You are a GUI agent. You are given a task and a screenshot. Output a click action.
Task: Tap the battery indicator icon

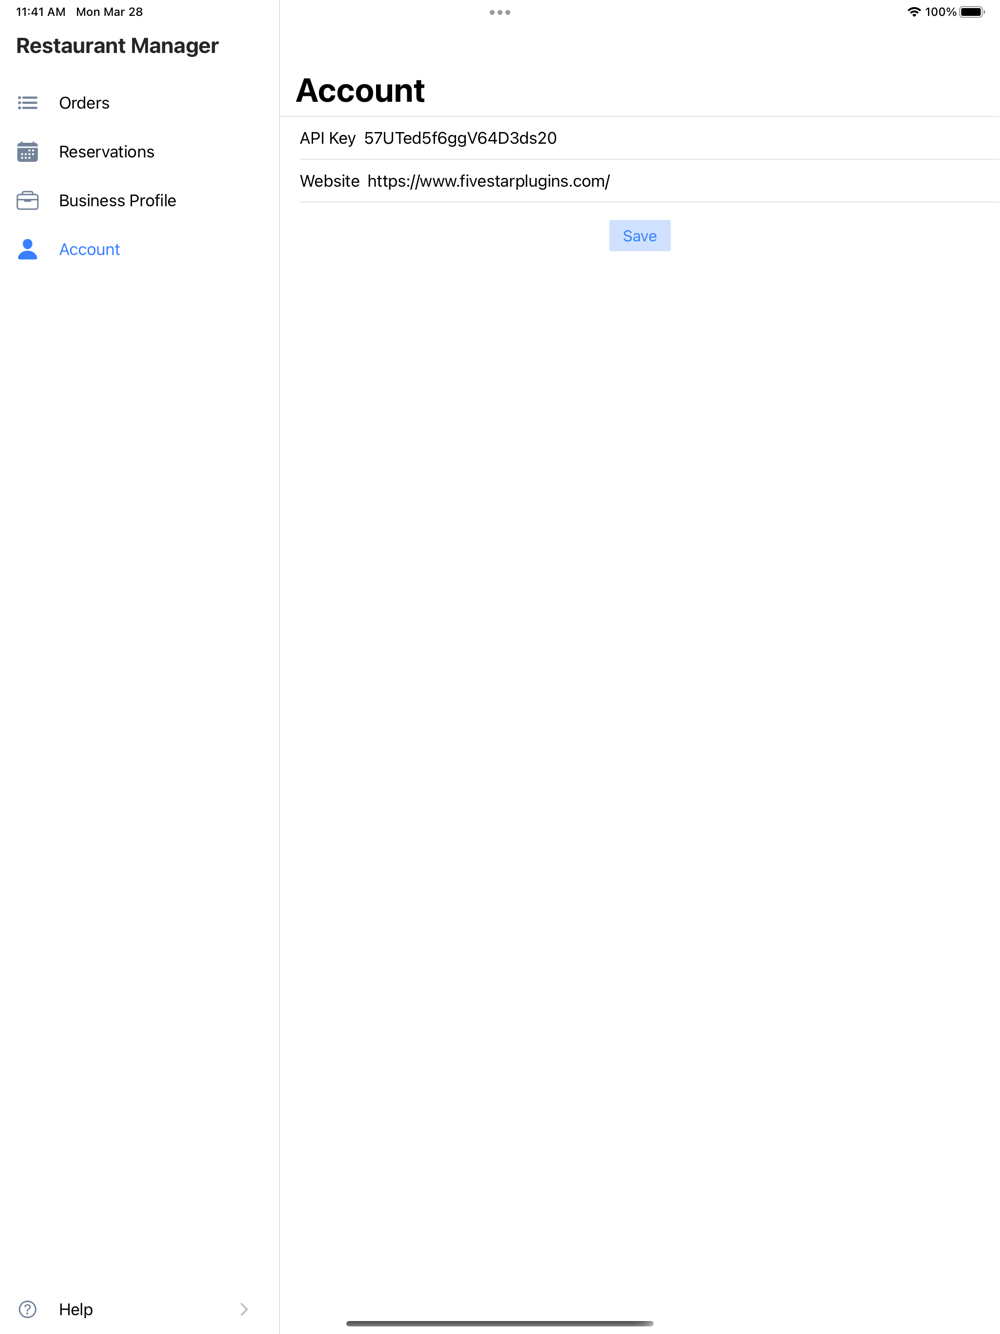pyautogui.click(x=972, y=12)
